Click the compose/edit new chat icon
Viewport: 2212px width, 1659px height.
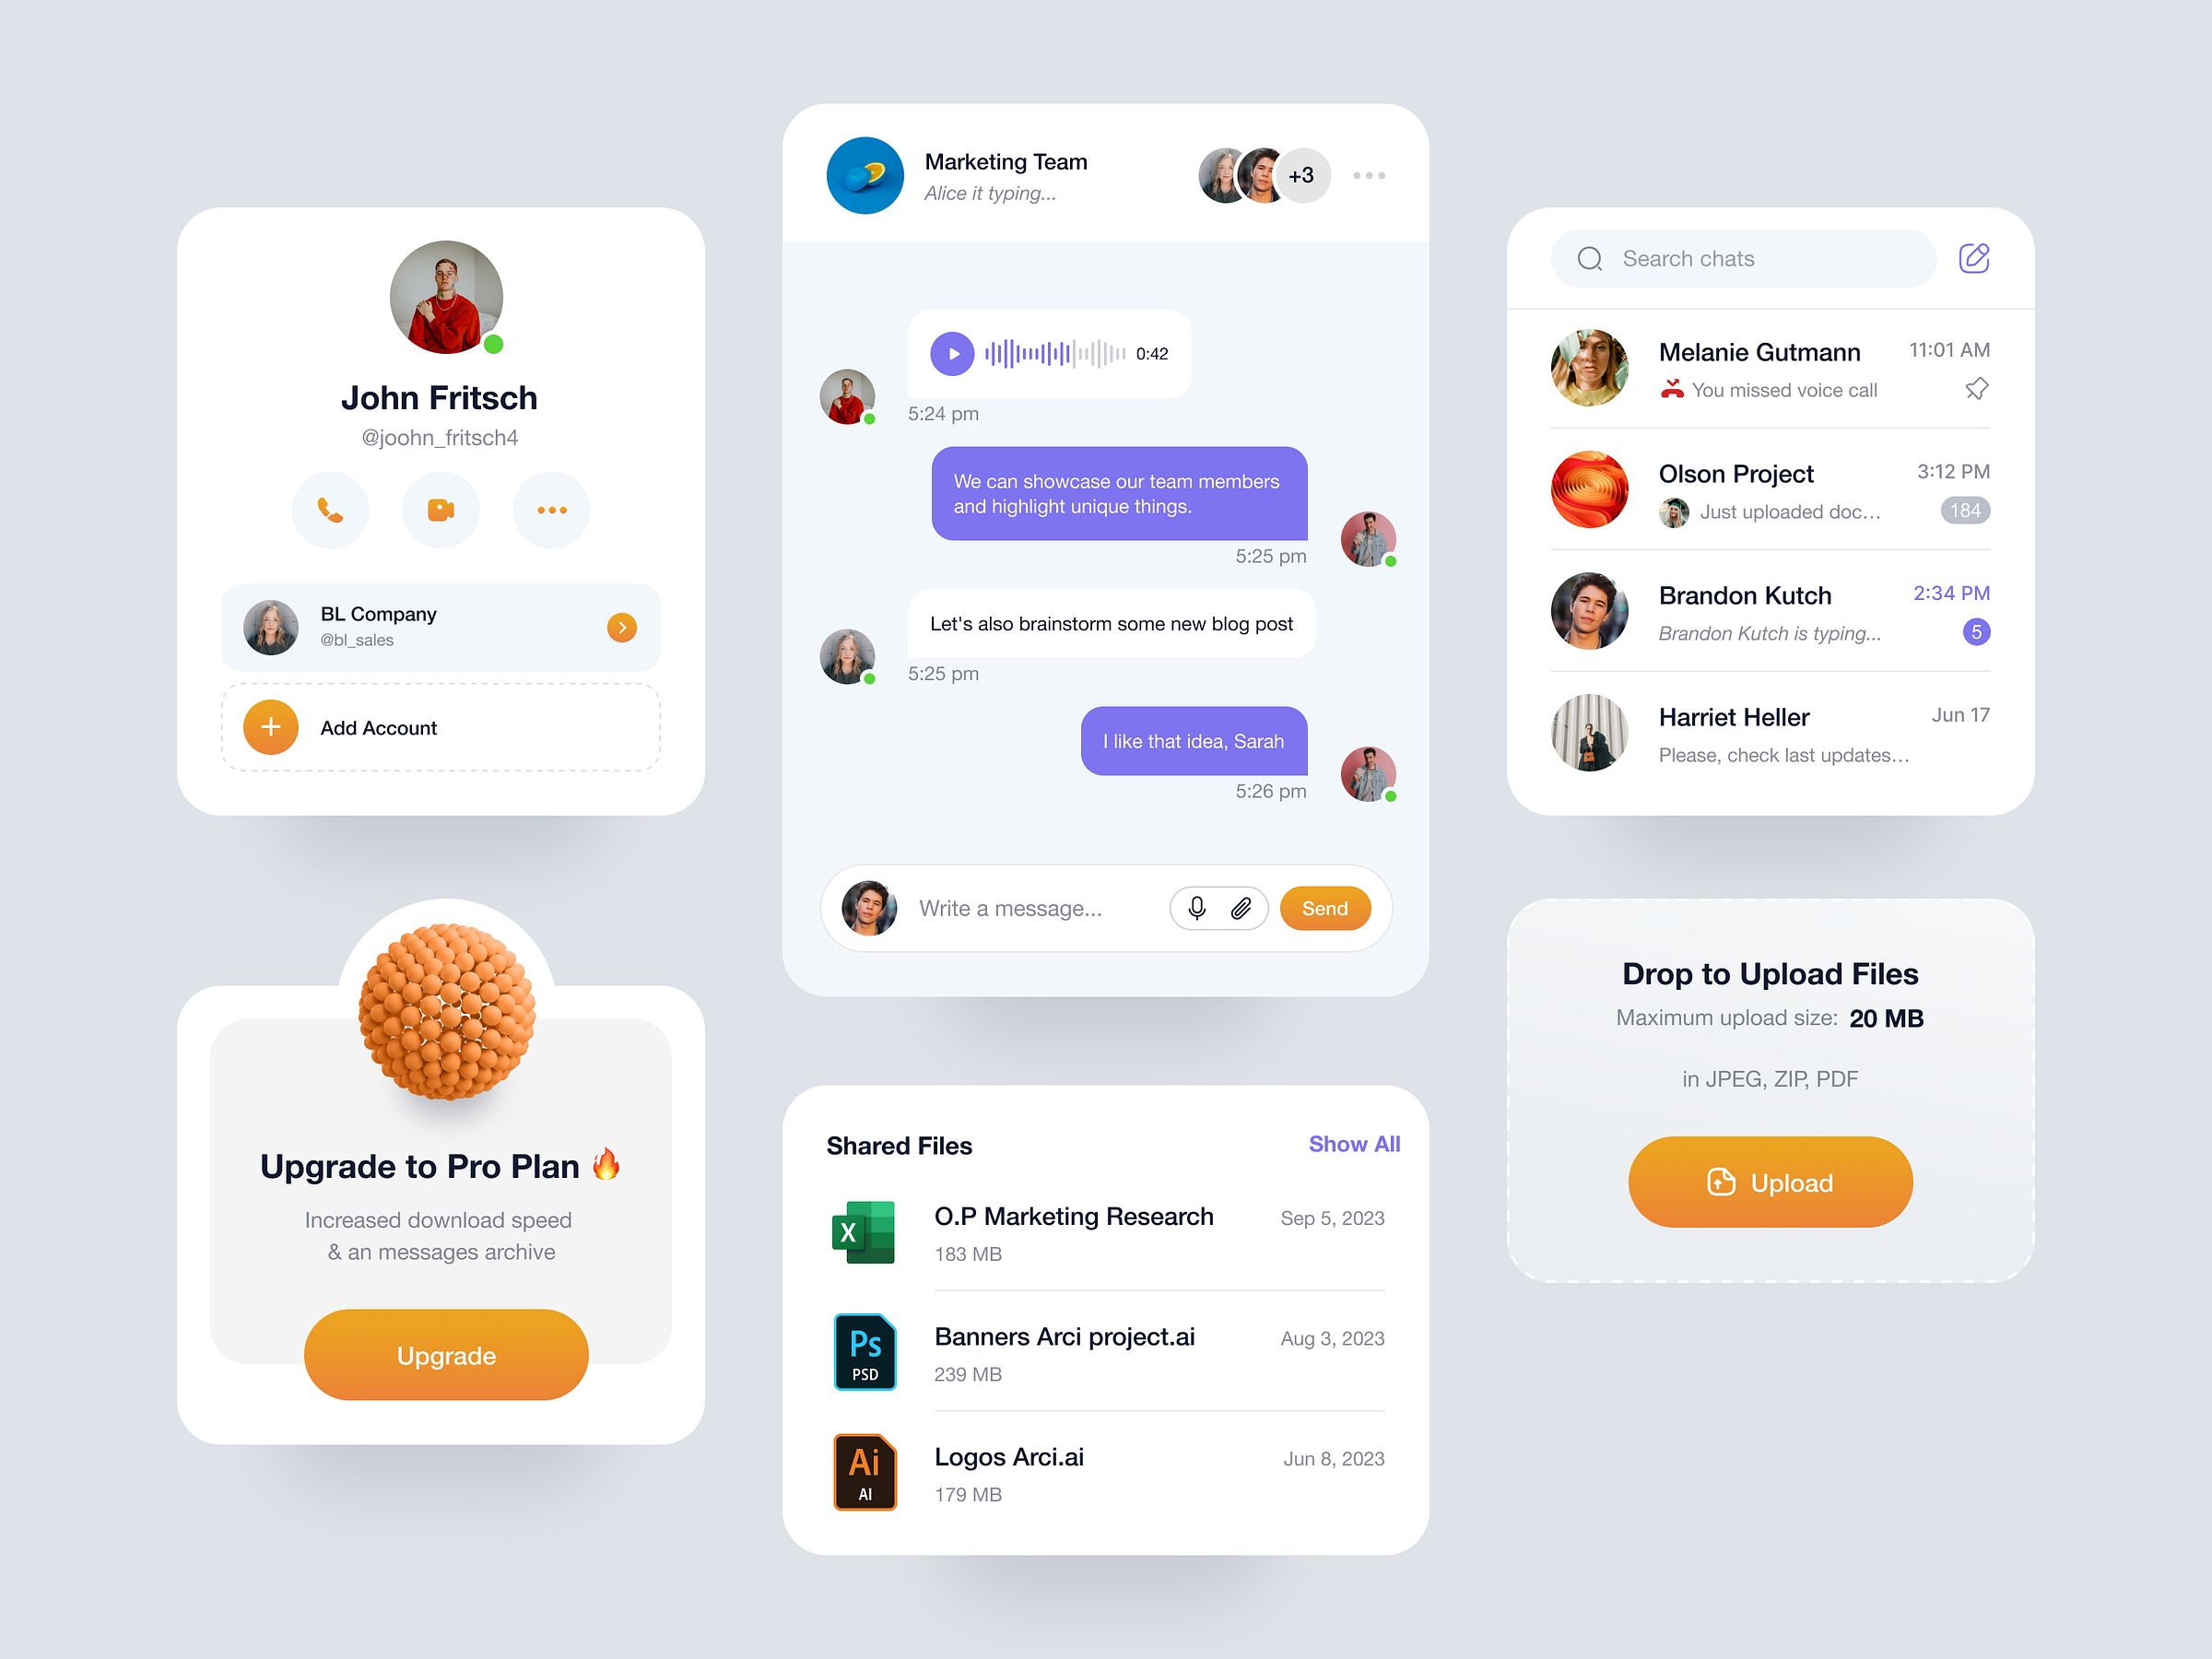pyautogui.click(x=1975, y=258)
